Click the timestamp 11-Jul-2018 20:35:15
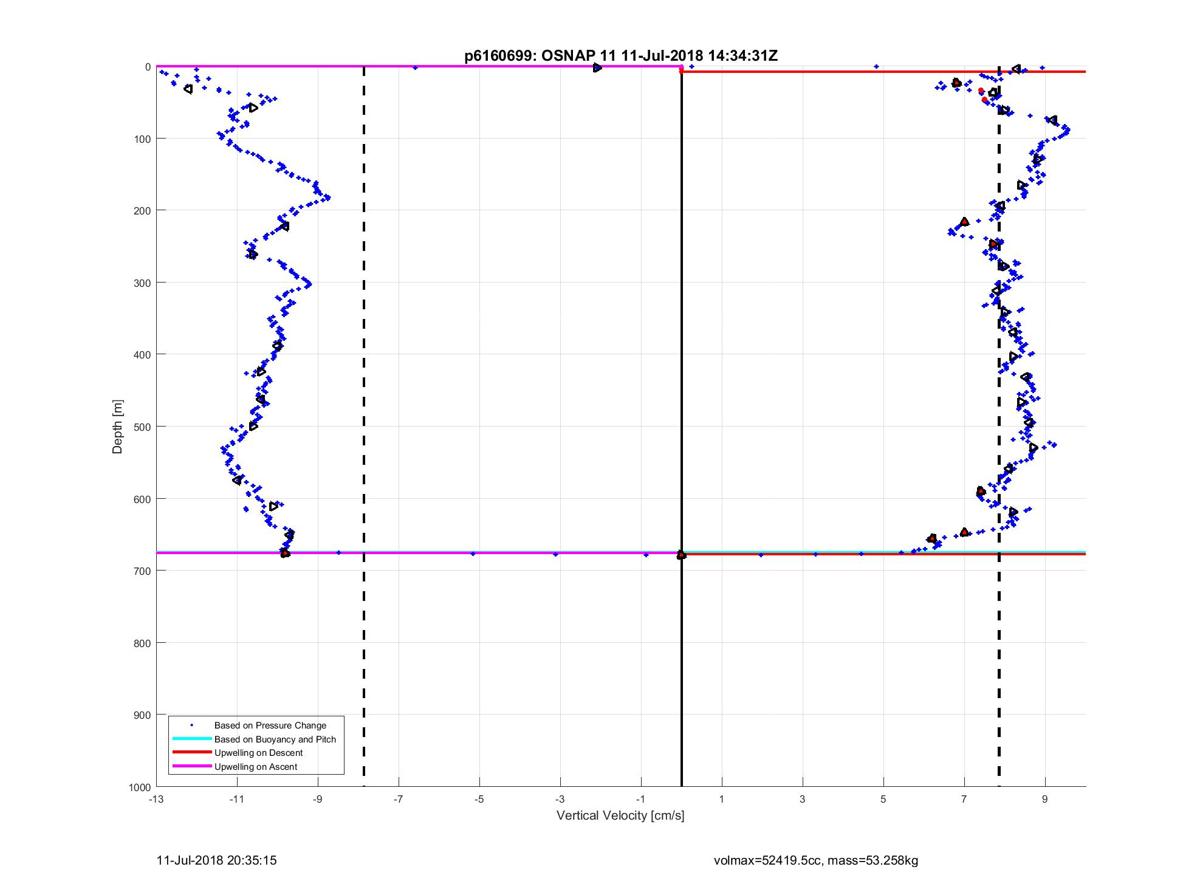Screen dimensions: 1200x885 [217, 860]
